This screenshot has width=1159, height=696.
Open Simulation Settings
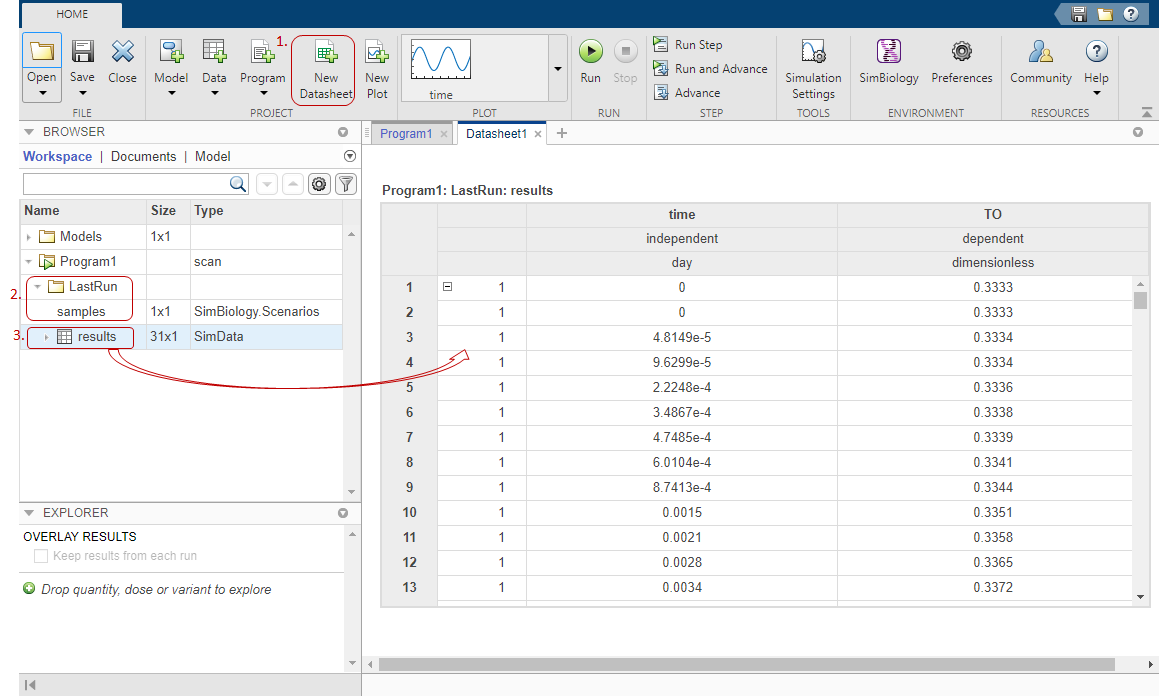click(813, 54)
